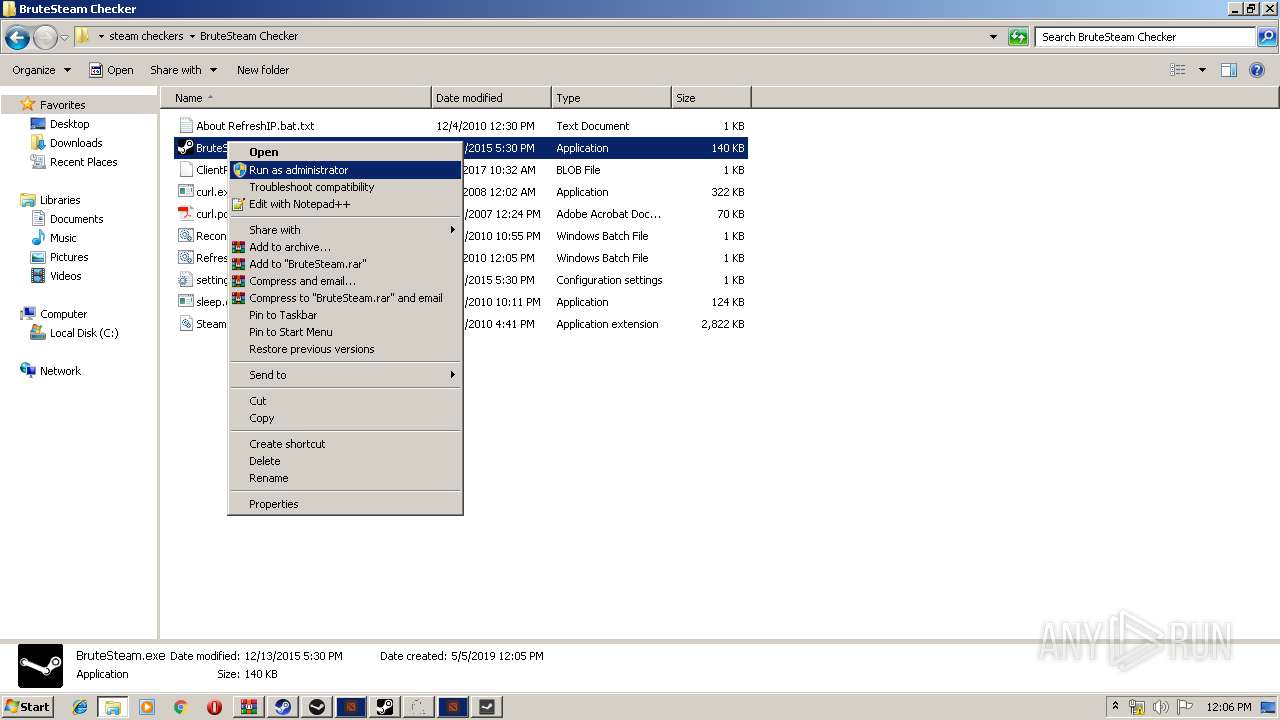Select Compress and email...

[x=345, y=281]
